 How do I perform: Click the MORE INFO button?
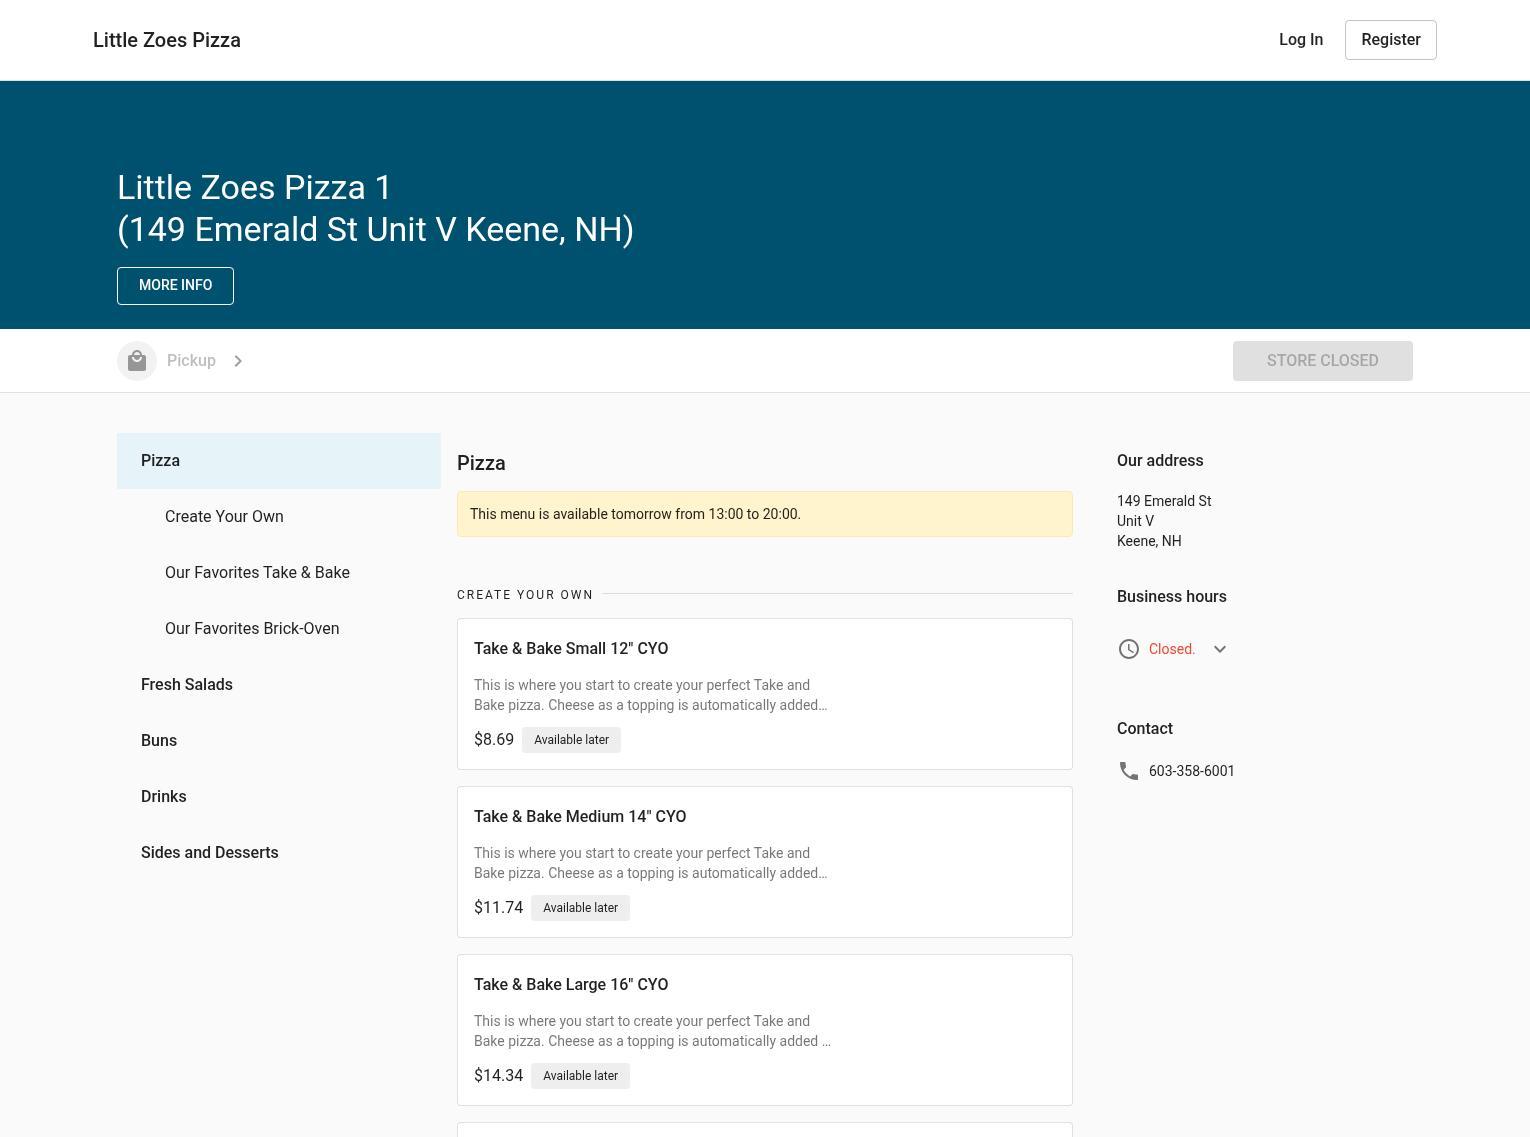pyautogui.click(x=175, y=286)
